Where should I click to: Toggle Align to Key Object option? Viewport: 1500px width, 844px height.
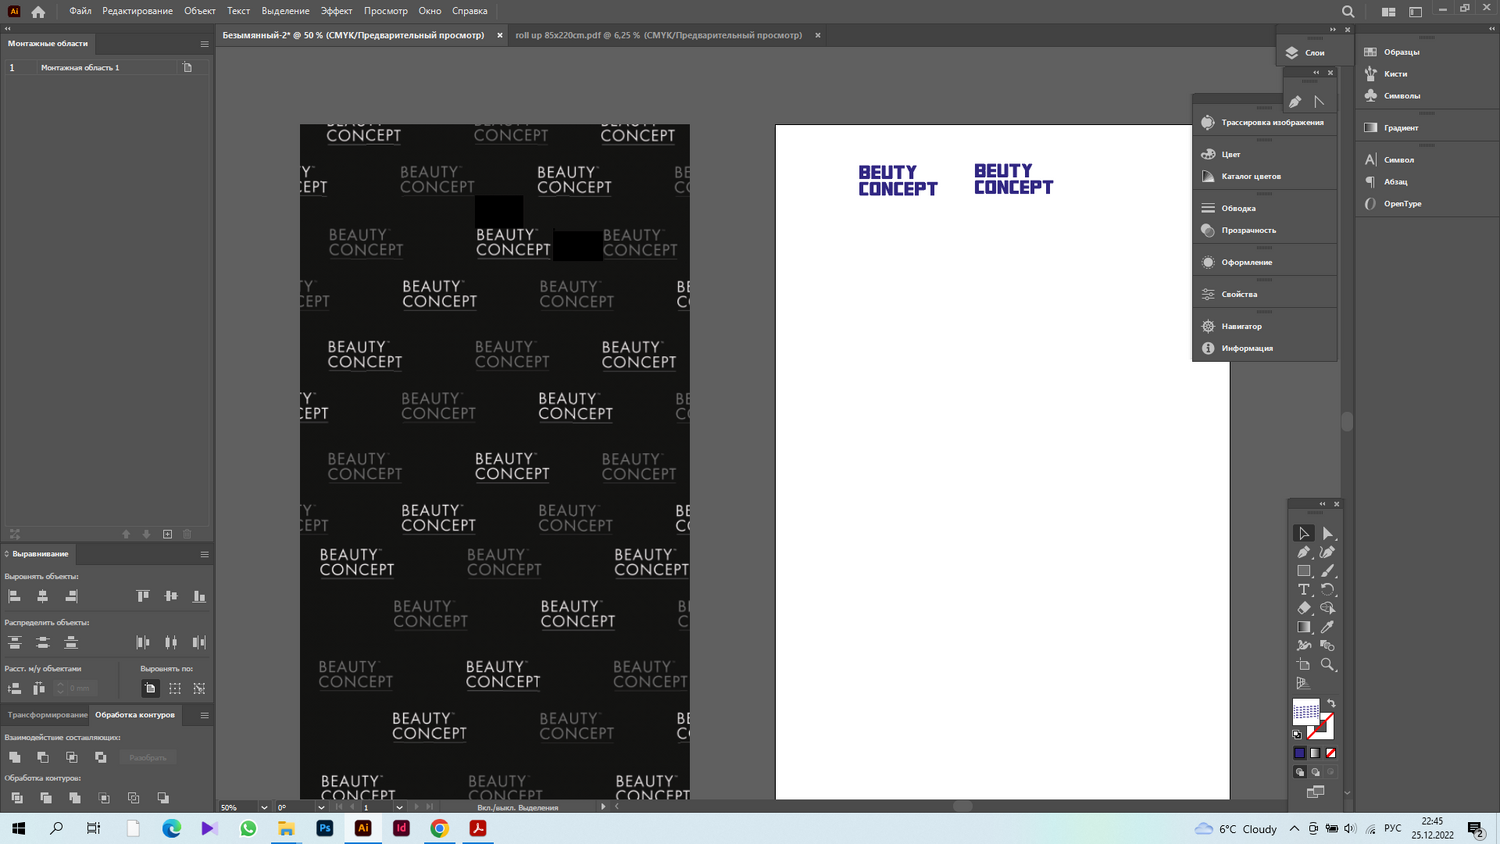tap(199, 688)
